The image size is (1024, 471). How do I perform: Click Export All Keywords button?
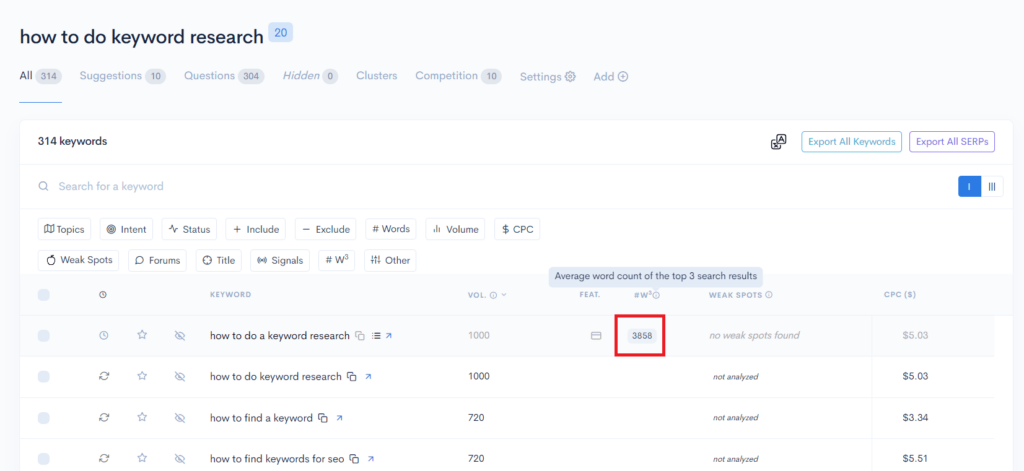852,142
